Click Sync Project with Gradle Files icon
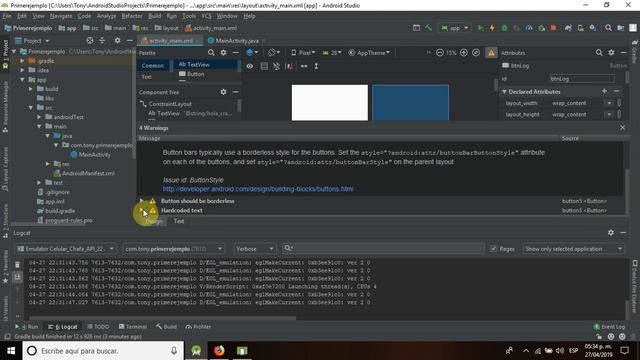This screenshot has height=360, width=640. (568, 28)
